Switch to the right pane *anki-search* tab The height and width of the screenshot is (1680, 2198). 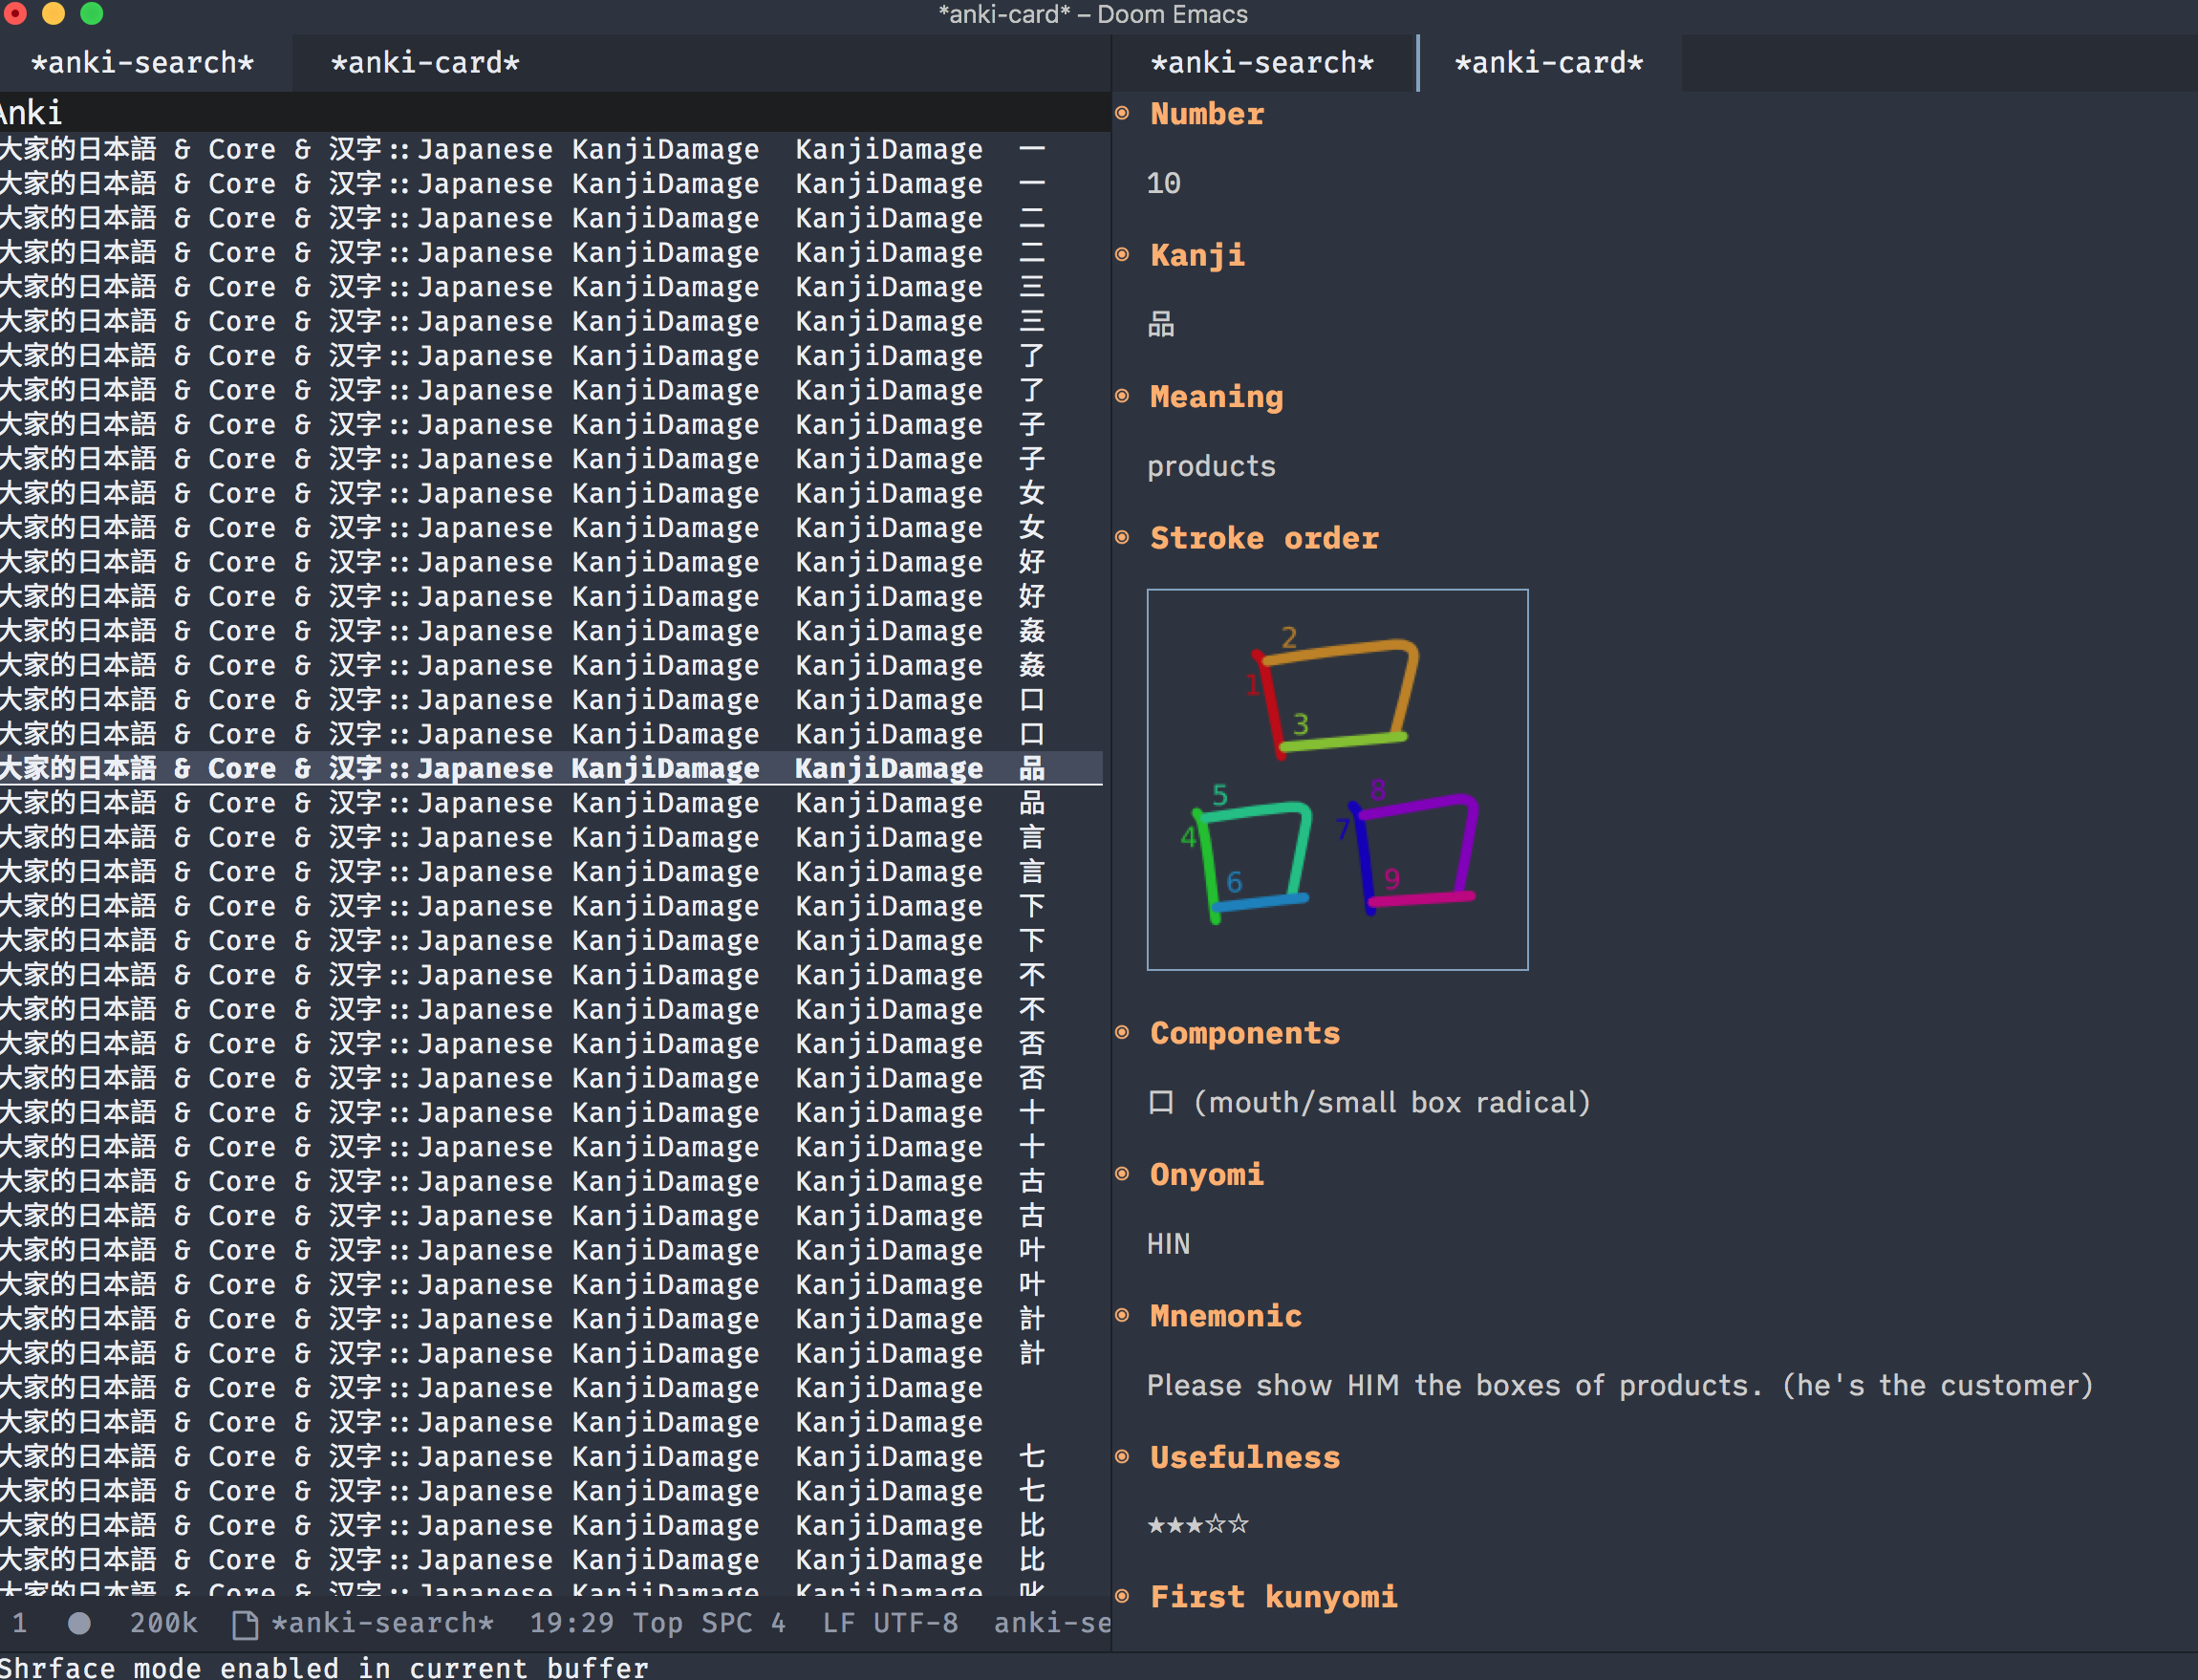click(1262, 63)
